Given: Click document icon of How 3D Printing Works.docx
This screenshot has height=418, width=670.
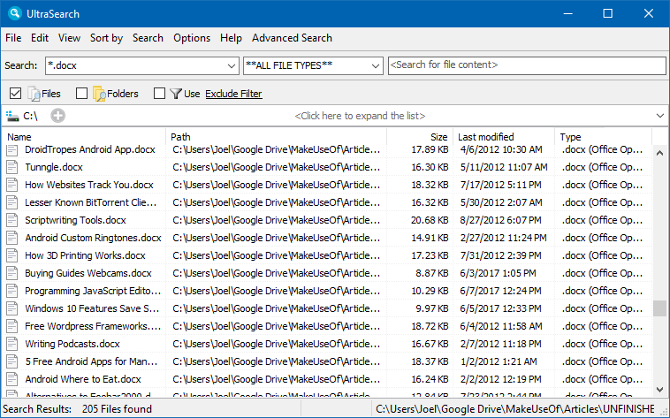Looking at the screenshot, I should (12, 256).
